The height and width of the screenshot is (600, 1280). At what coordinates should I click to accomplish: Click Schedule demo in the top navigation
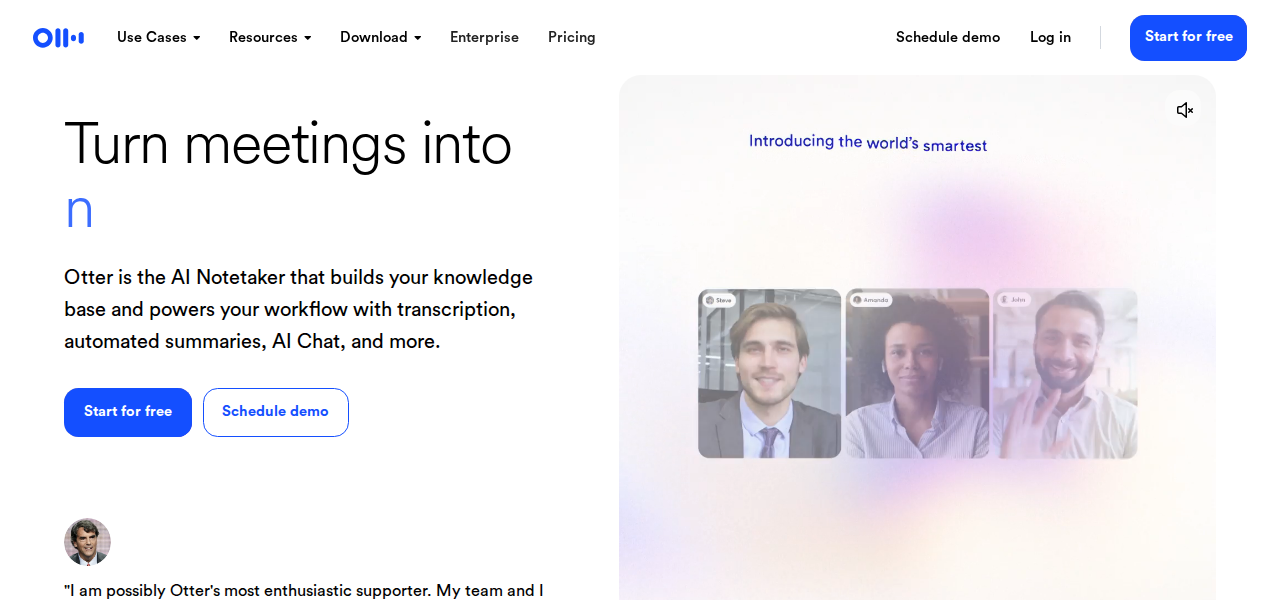point(947,37)
